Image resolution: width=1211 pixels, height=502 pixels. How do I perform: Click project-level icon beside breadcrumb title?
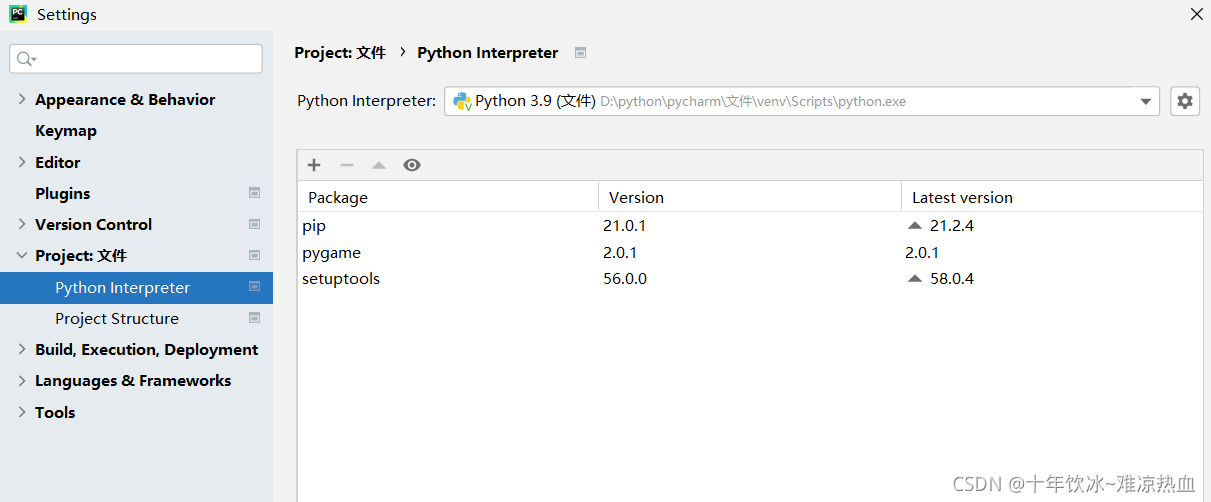(580, 53)
